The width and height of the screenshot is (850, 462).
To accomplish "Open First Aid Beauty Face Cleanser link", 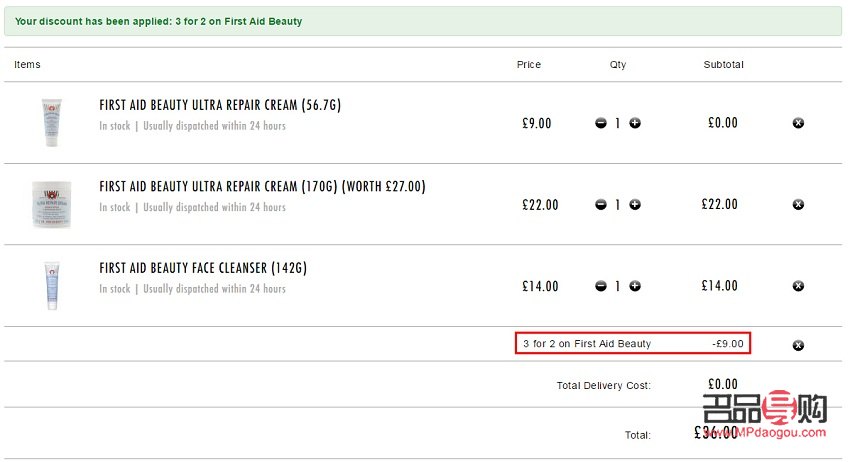I will 202,268.
